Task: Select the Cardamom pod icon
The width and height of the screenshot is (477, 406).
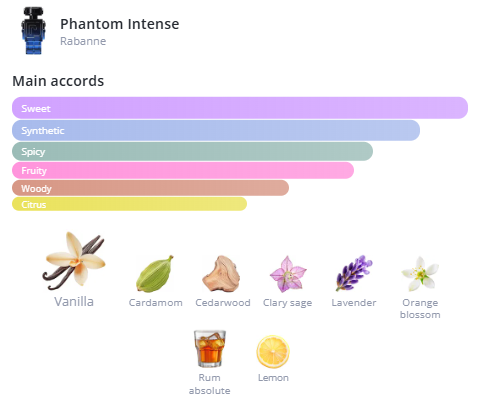Action: coord(155,274)
